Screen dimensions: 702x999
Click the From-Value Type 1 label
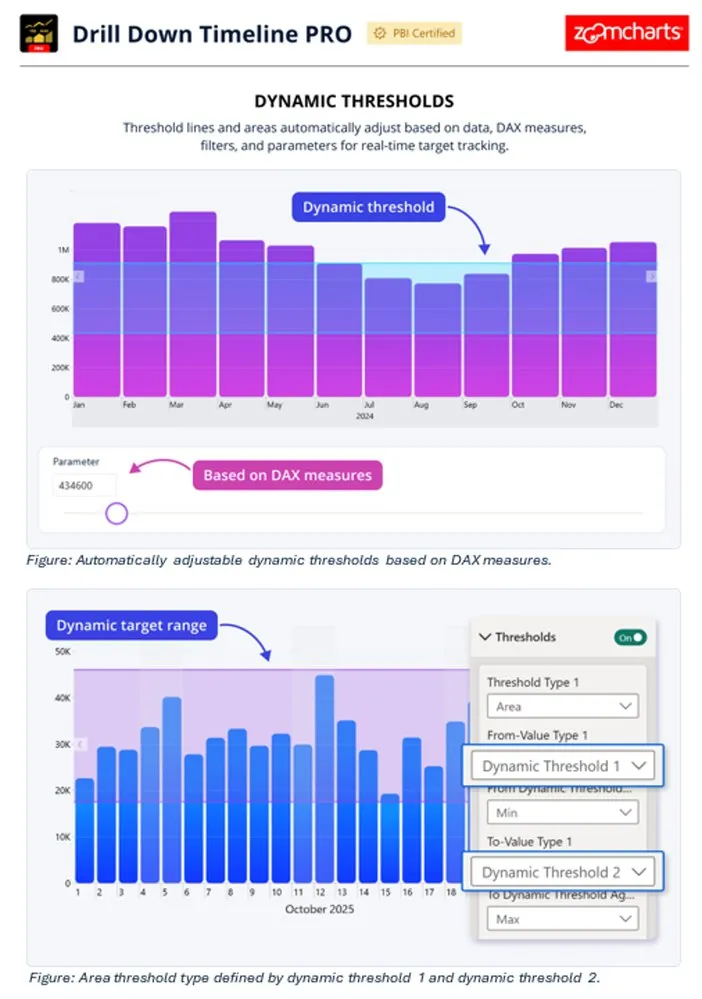(537, 735)
